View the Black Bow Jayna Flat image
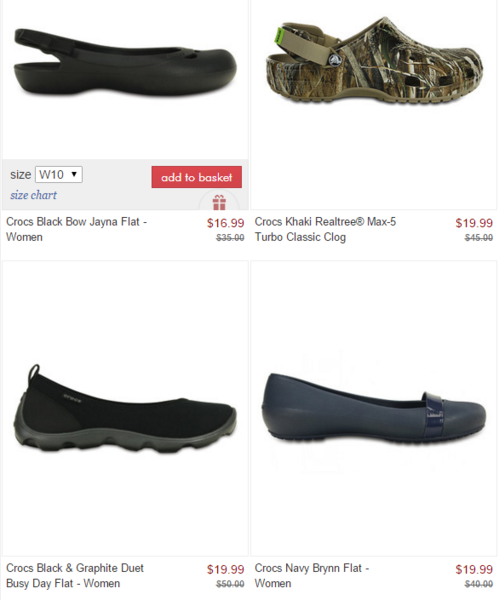Screen dimensions: 499x600 (125, 63)
